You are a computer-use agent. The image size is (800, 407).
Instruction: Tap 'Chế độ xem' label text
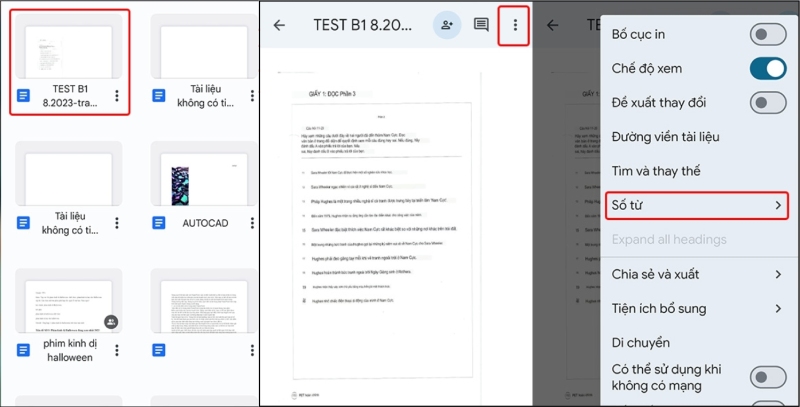pos(646,68)
